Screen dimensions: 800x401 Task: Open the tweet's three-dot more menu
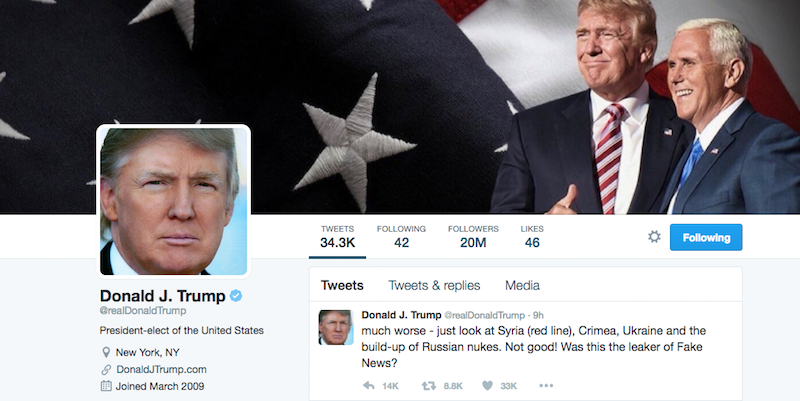(x=546, y=386)
